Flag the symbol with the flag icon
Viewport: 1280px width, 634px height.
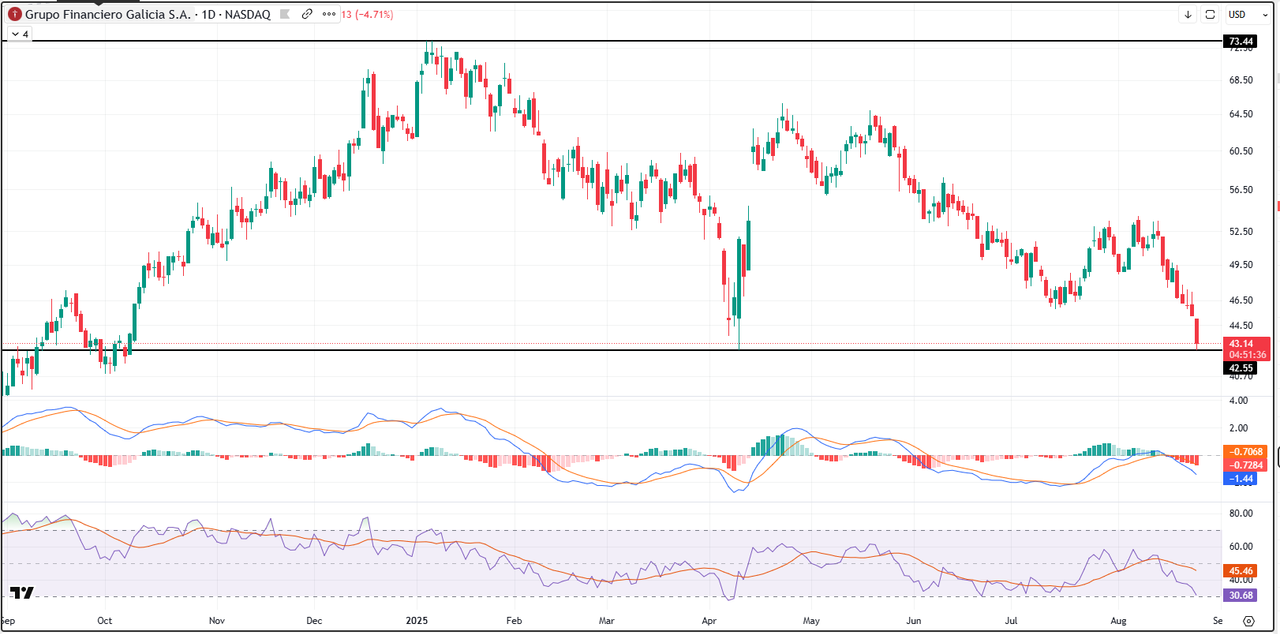(x=285, y=15)
